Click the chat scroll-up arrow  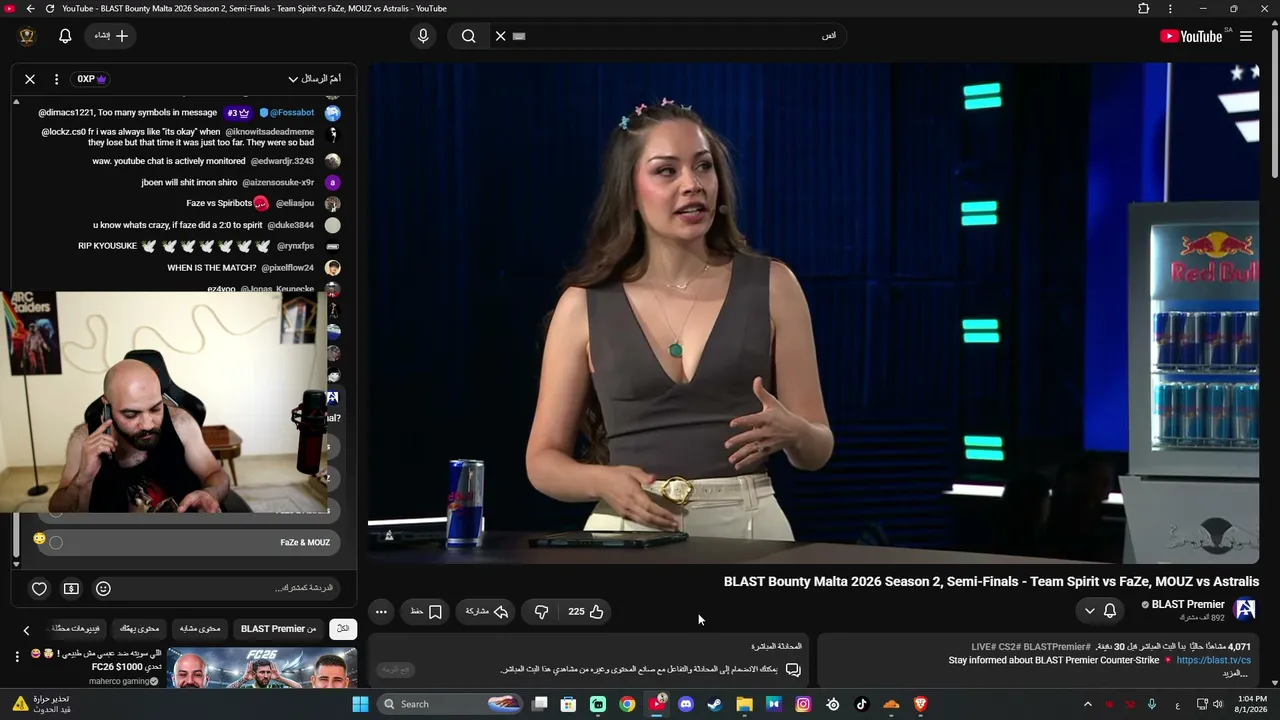[16, 101]
